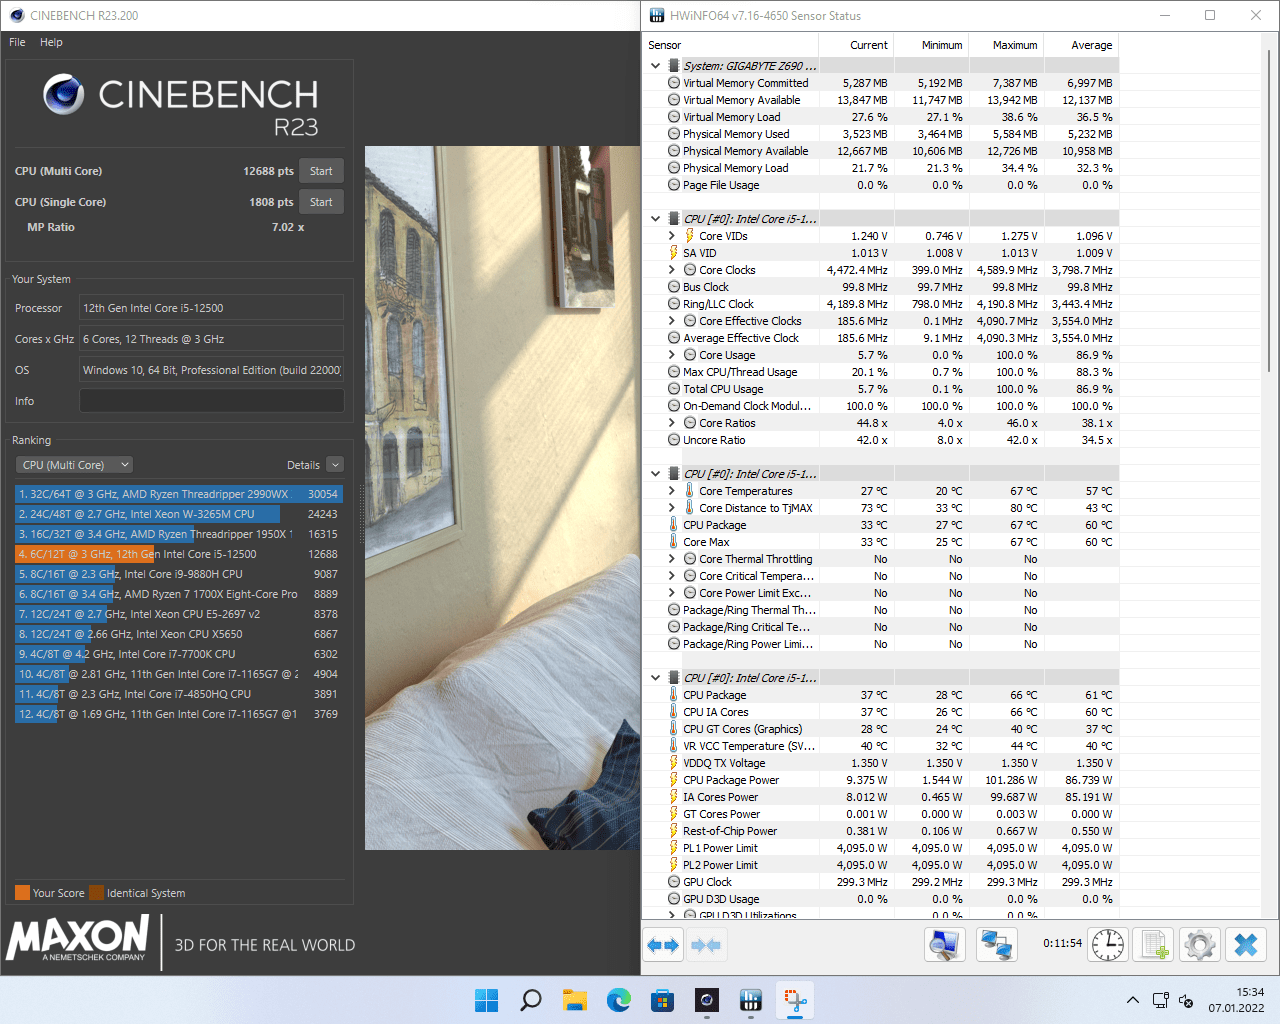The image size is (1280, 1024).
Task: Click the Sensor column header
Action: click(730, 45)
